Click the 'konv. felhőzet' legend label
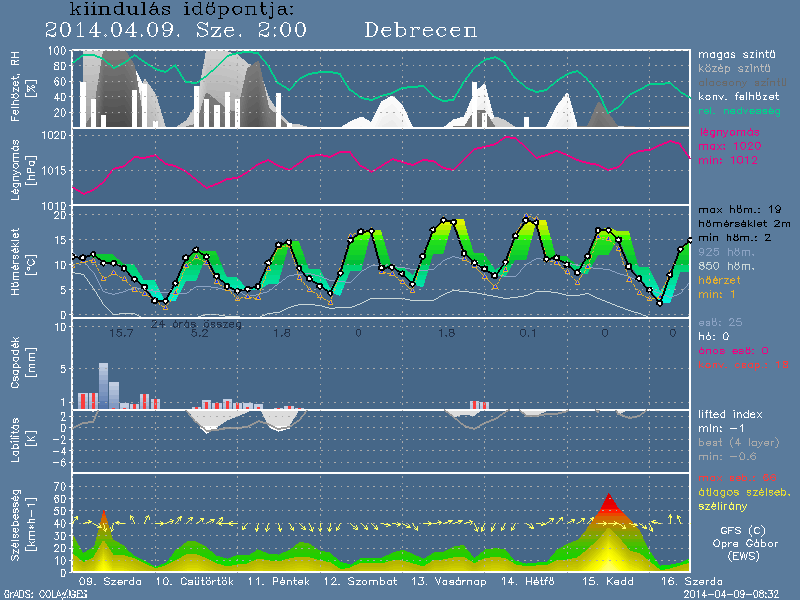The image size is (800, 600). click(738, 94)
